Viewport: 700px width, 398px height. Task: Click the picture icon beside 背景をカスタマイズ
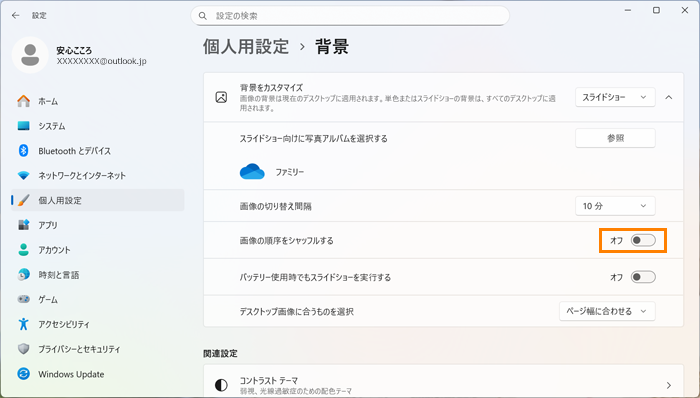point(221,97)
